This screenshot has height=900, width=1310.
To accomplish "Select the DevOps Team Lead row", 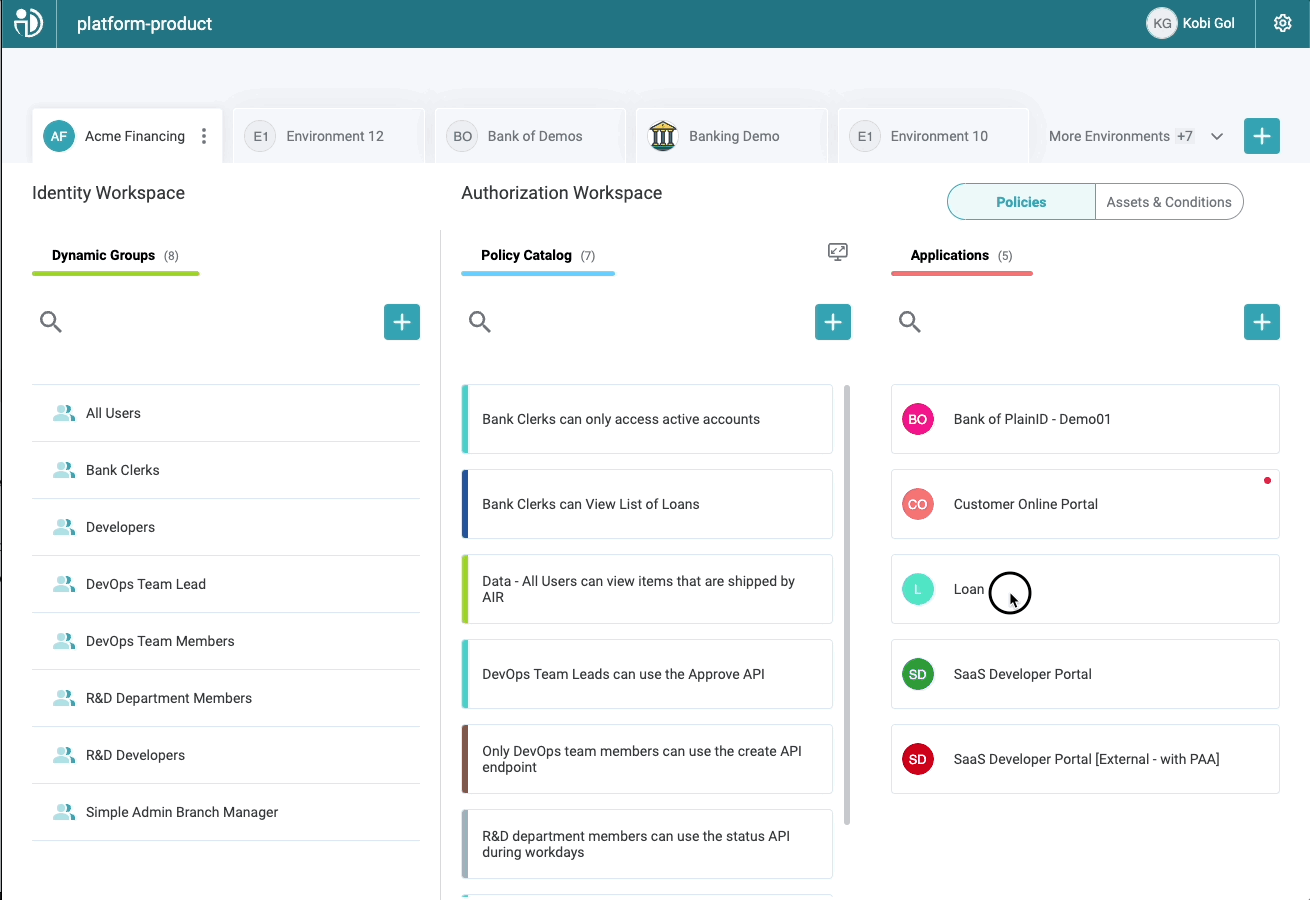I will 226,584.
